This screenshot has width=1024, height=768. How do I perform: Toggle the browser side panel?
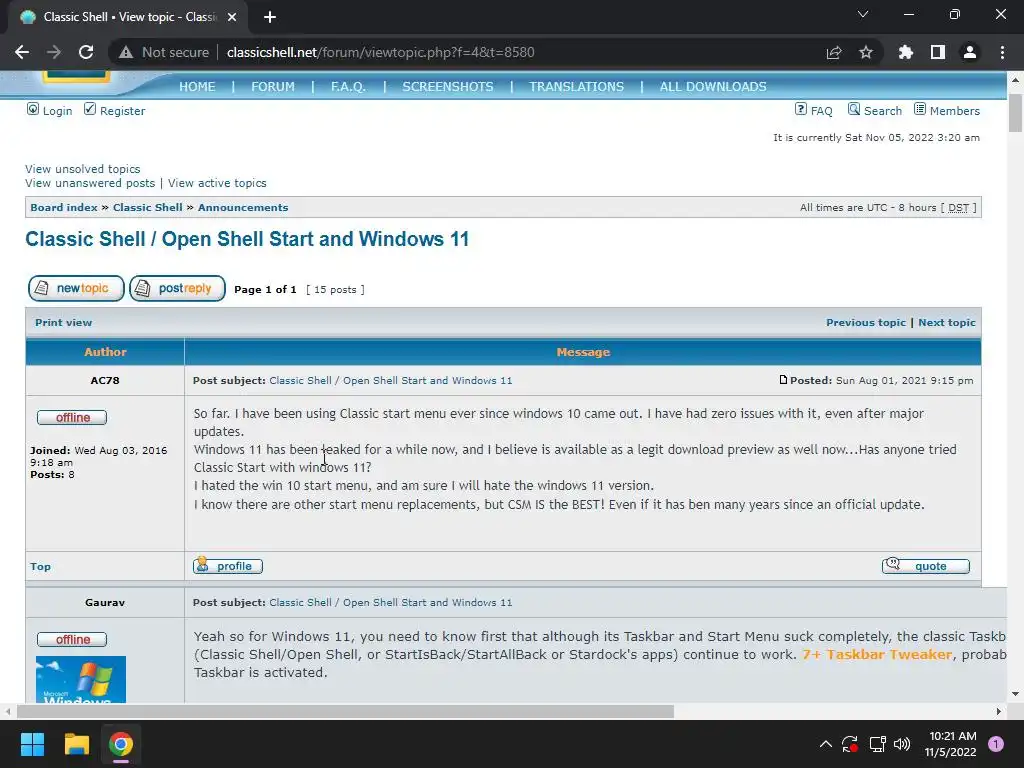click(x=938, y=52)
